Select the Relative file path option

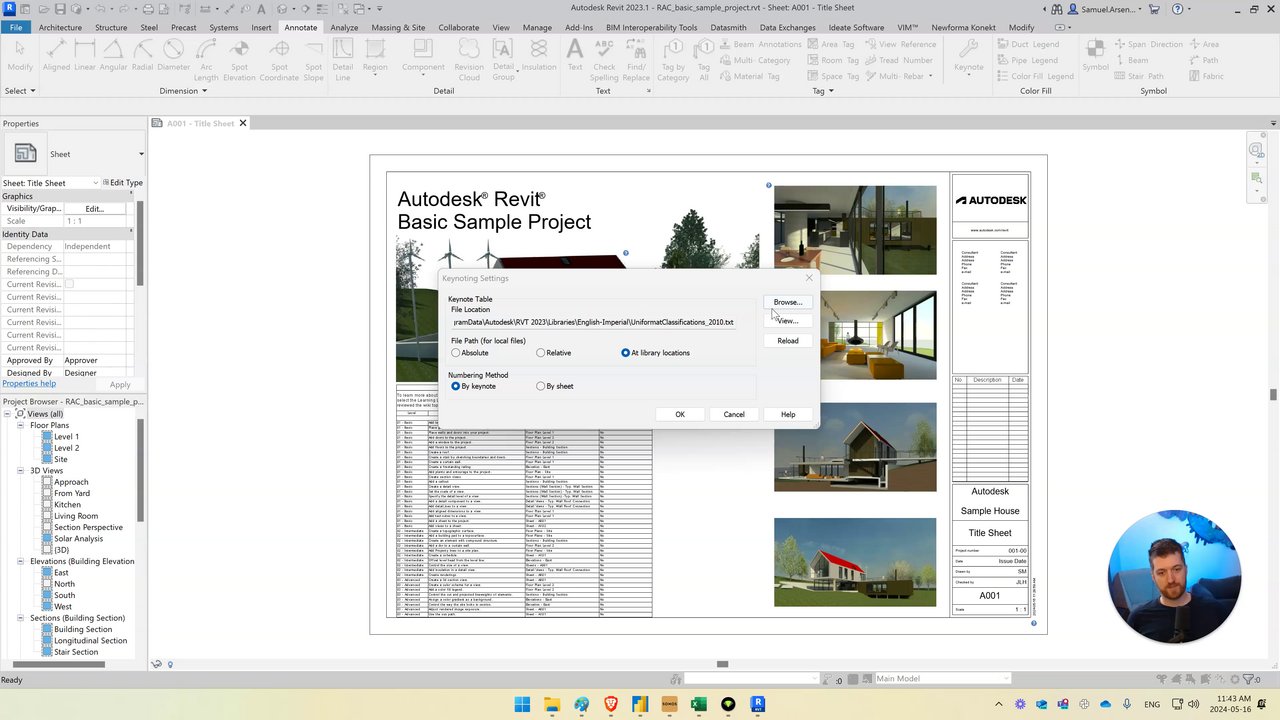[541, 353]
